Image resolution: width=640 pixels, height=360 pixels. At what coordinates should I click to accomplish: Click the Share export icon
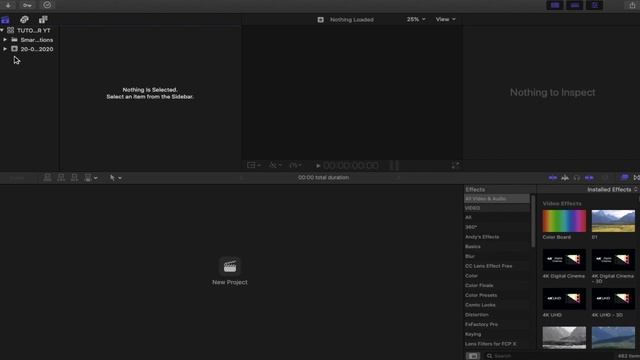click(x=632, y=5)
